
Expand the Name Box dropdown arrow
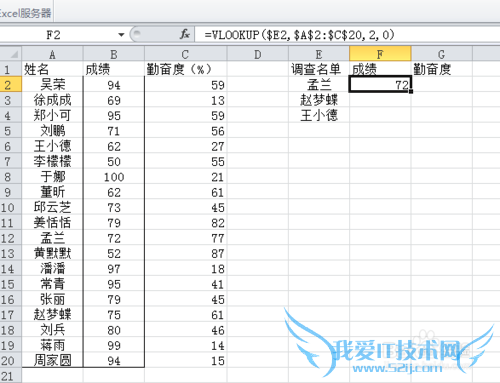click(121, 35)
